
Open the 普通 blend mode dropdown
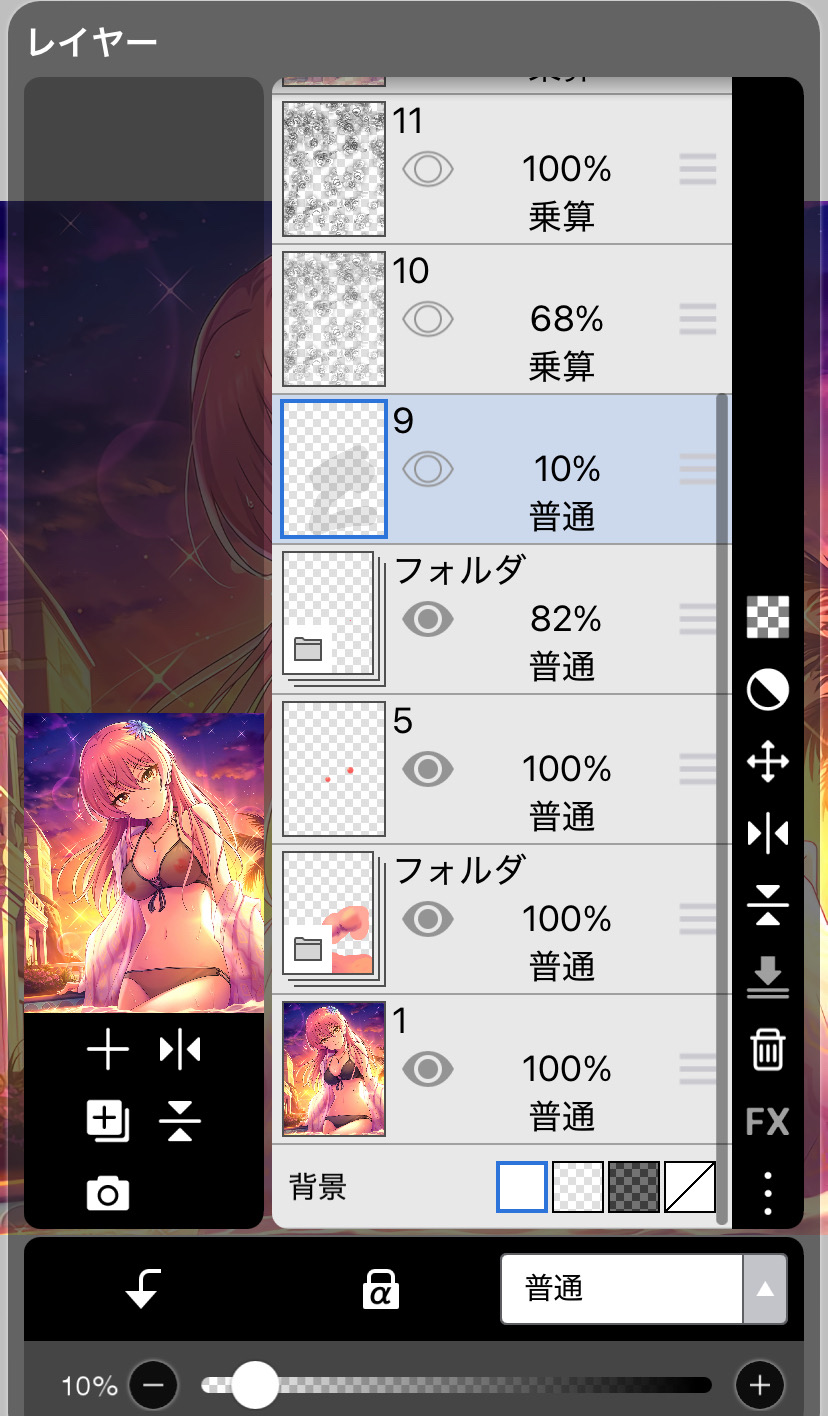pos(643,1290)
